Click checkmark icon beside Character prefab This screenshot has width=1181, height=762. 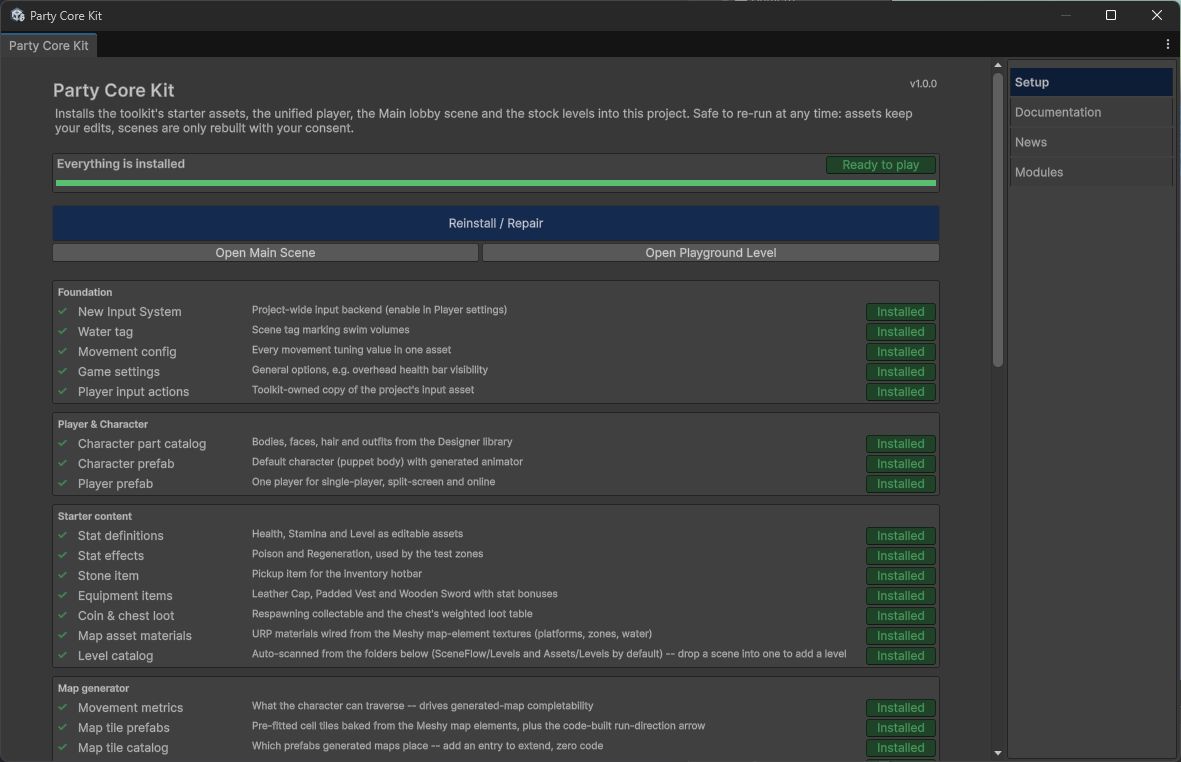[63, 463]
